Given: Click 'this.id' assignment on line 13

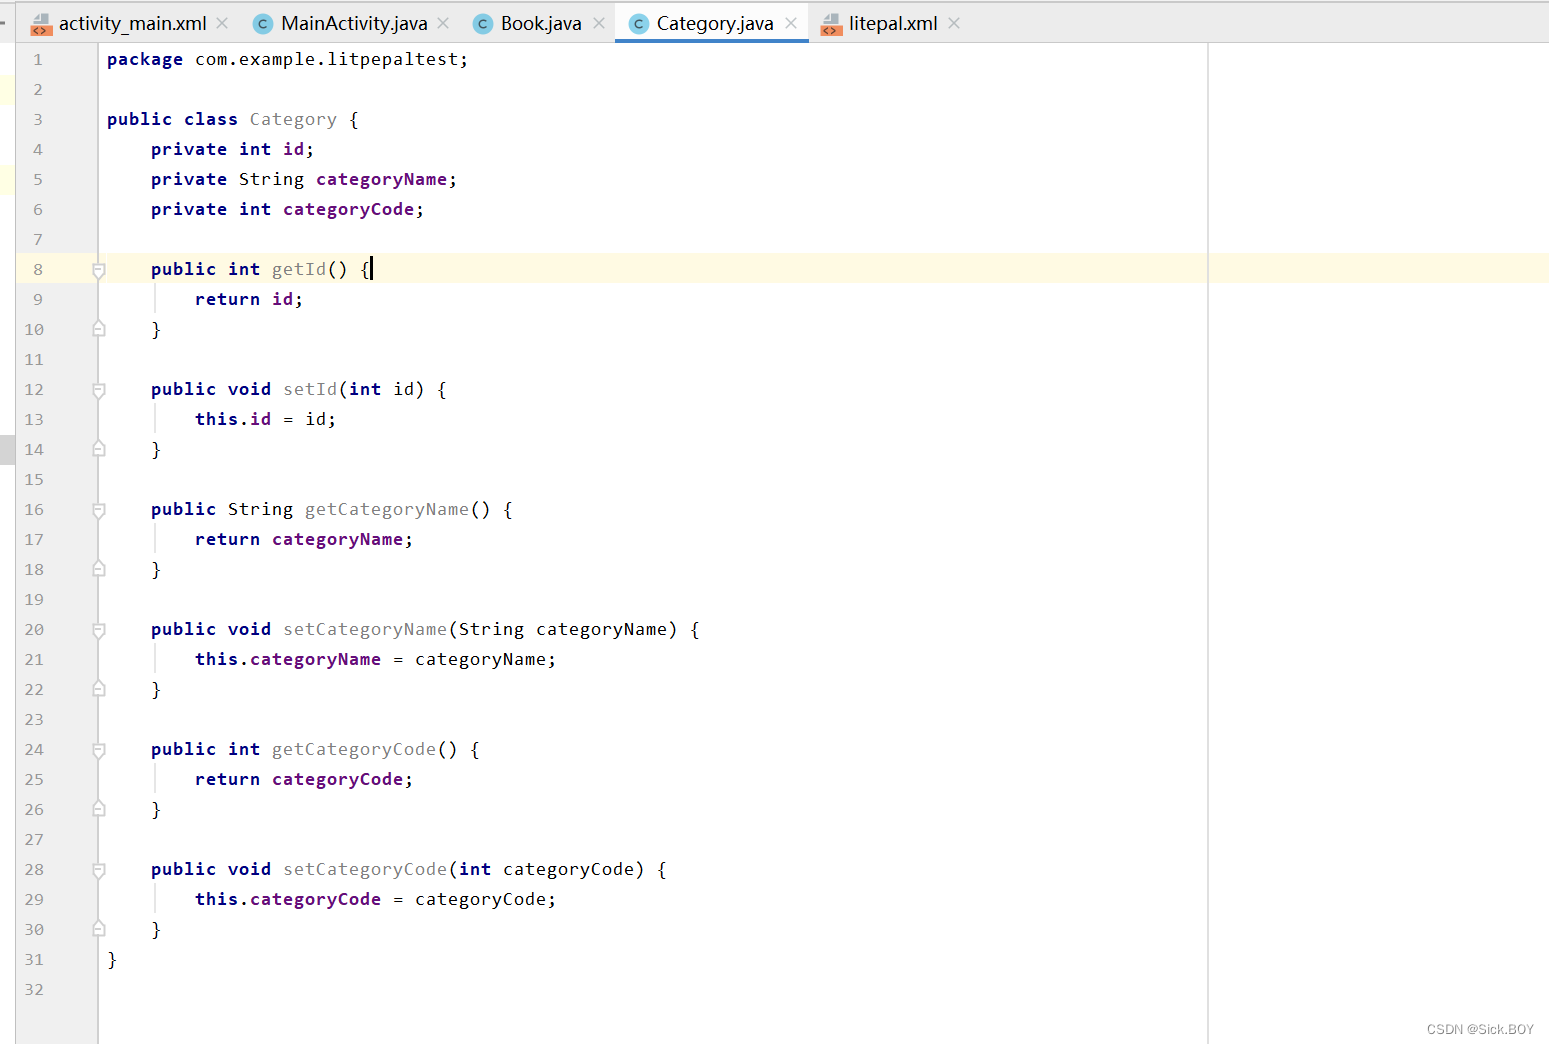Looking at the screenshot, I should coord(233,419).
